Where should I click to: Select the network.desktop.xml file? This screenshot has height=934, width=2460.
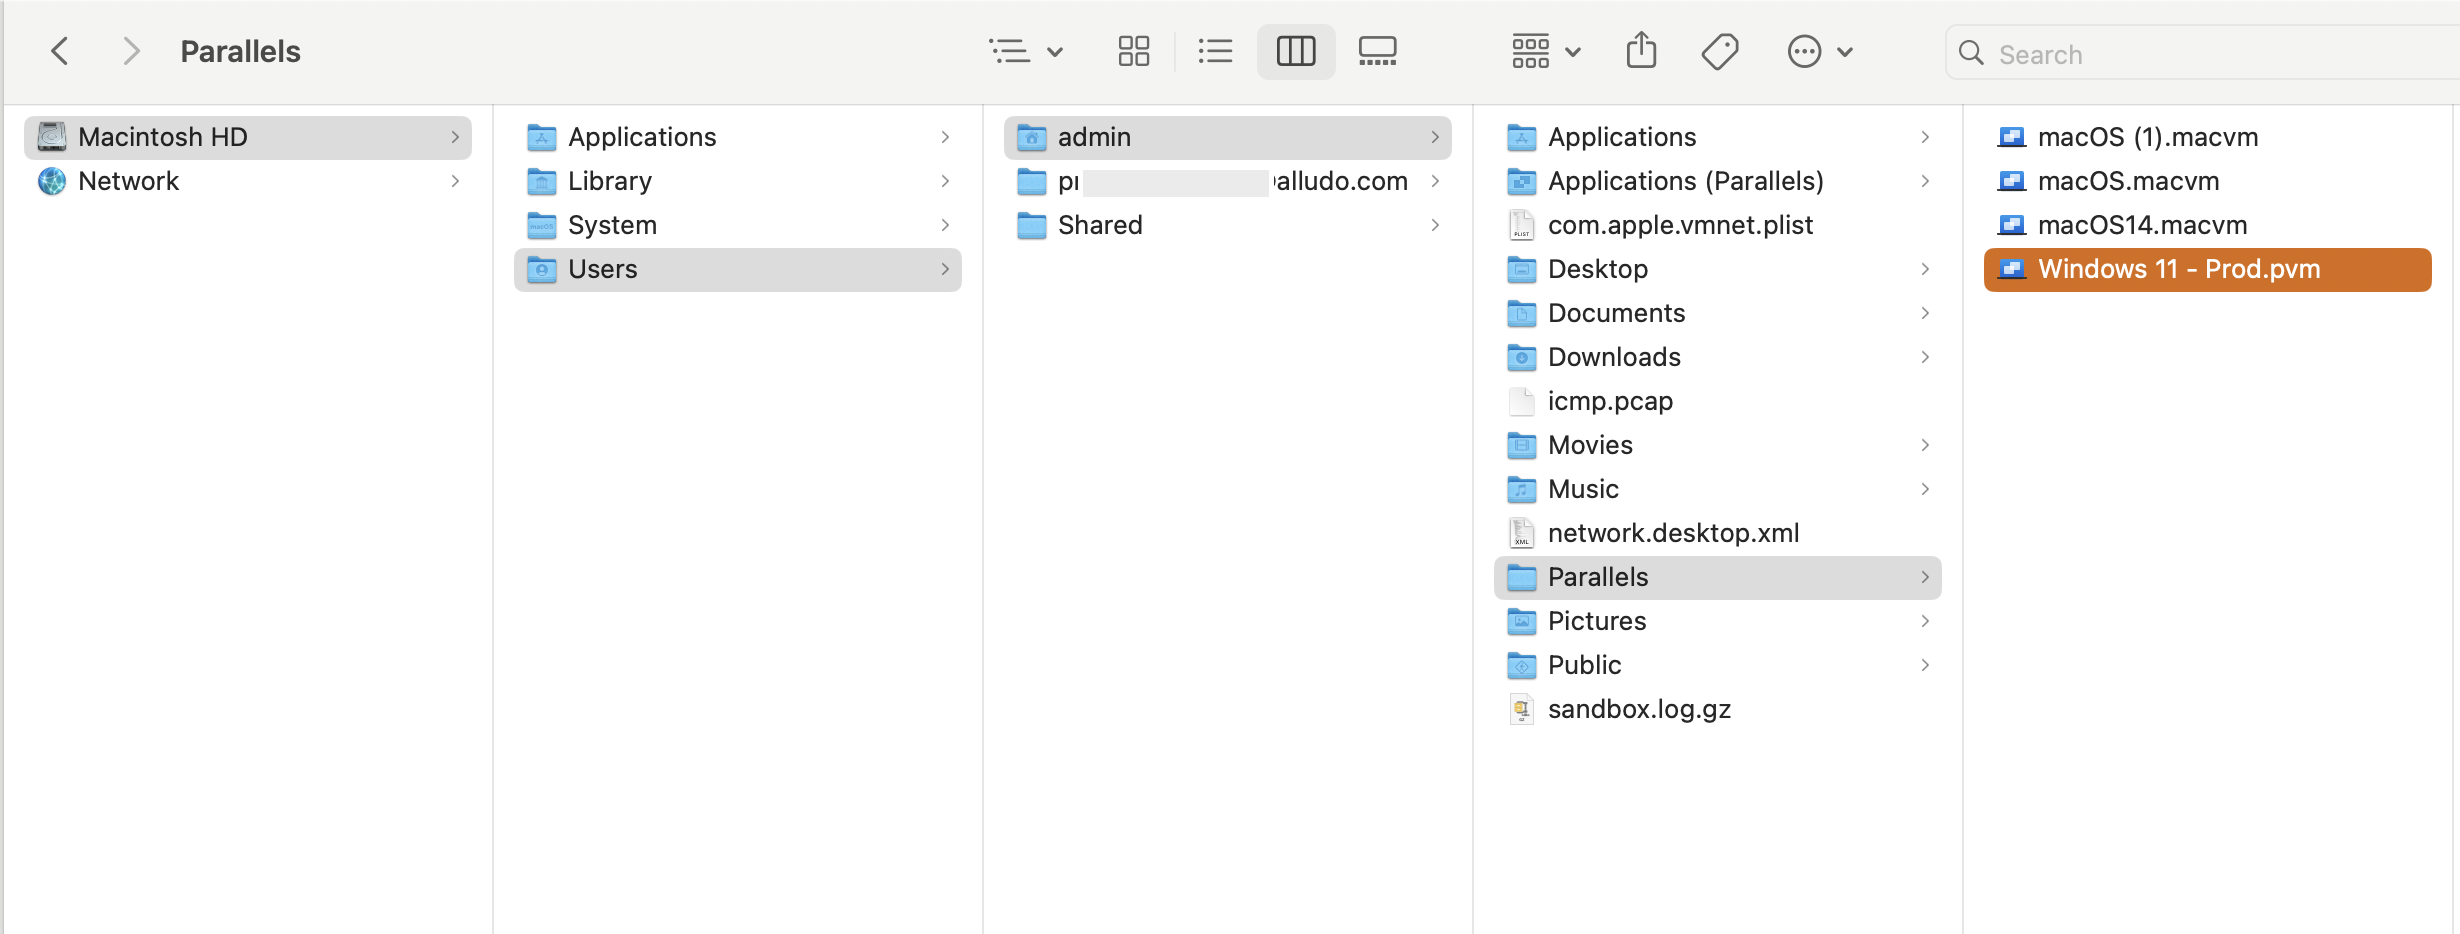click(1718, 533)
